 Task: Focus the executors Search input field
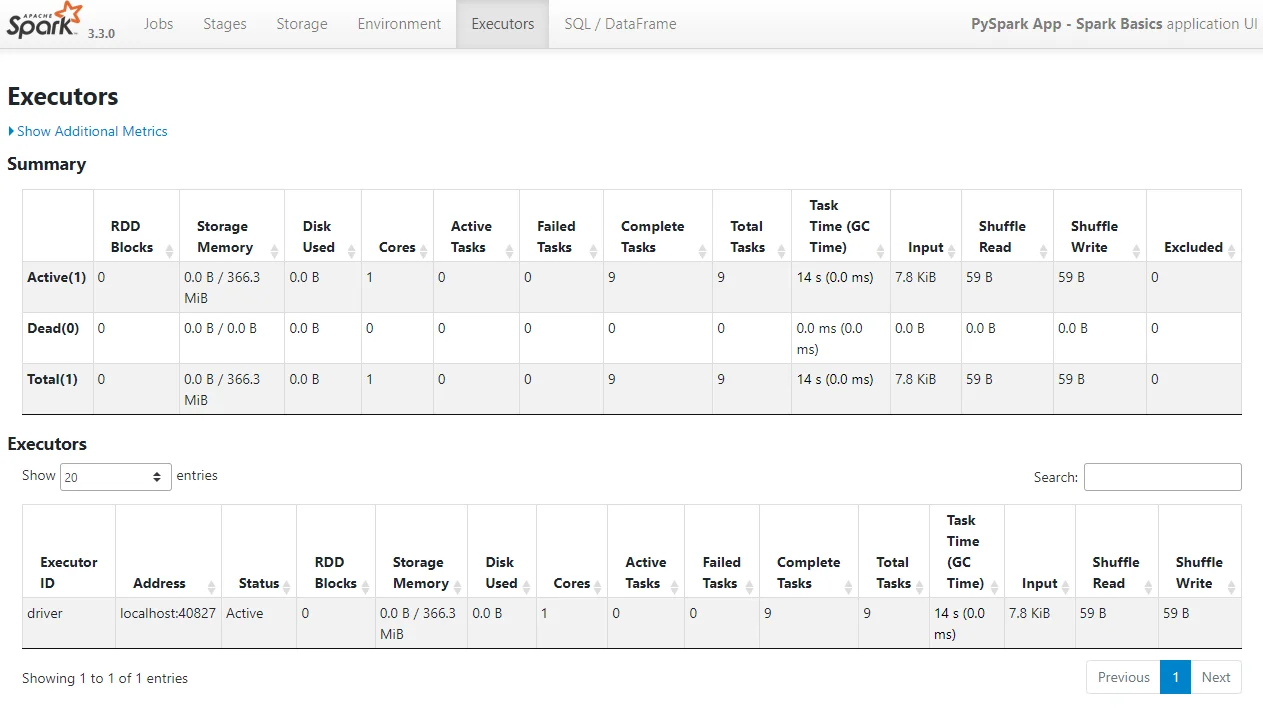coord(1162,477)
